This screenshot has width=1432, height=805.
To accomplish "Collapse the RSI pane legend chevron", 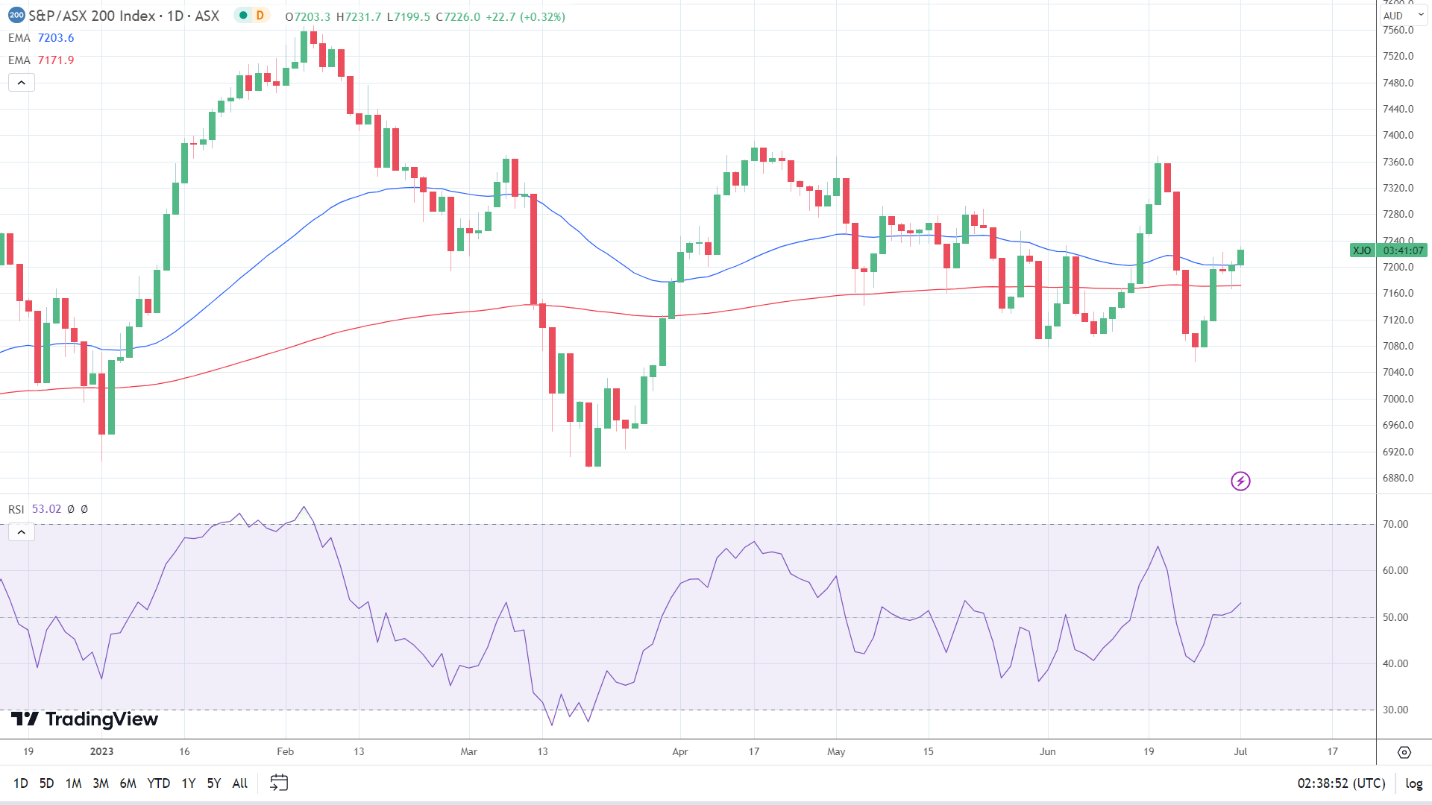I will coord(21,532).
